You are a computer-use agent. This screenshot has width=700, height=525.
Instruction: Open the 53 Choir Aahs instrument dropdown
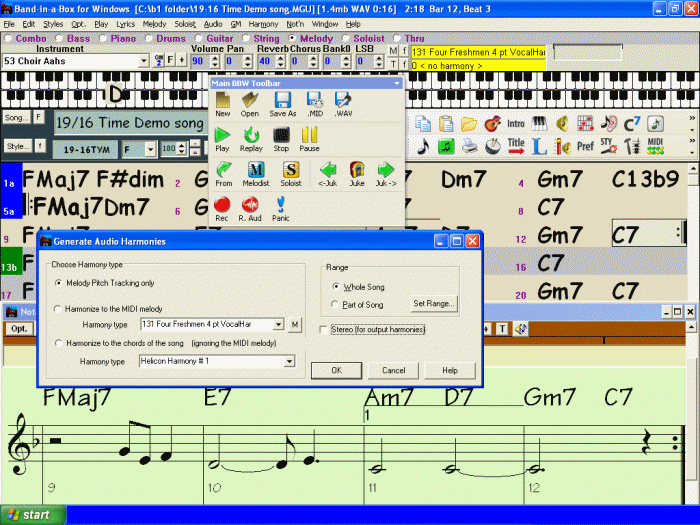pos(143,61)
